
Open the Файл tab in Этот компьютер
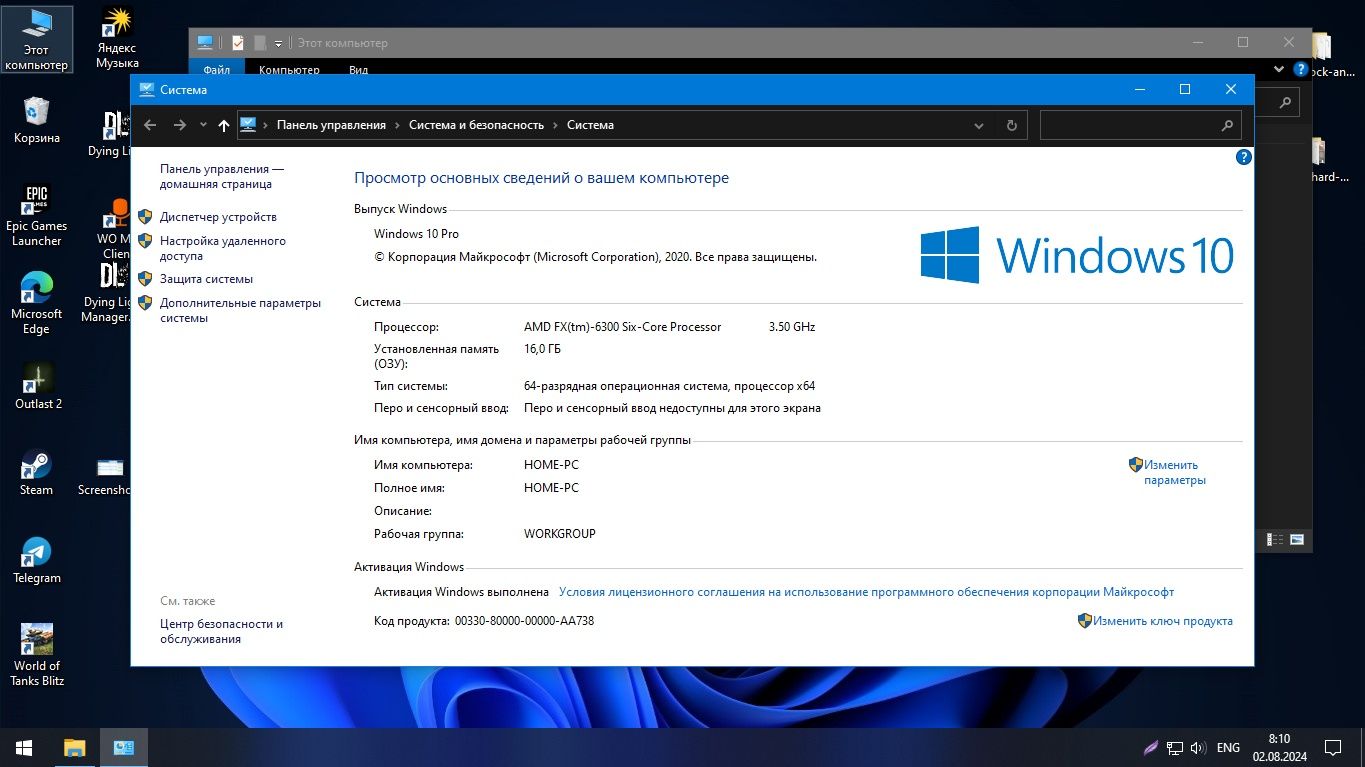tap(216, 69)
